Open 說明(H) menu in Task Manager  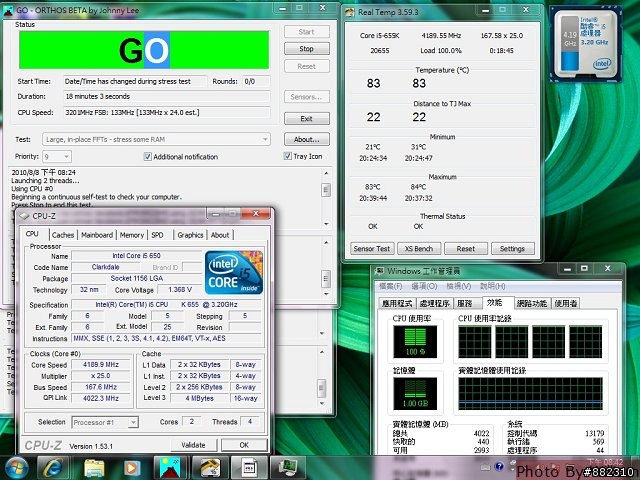point(493,286)
